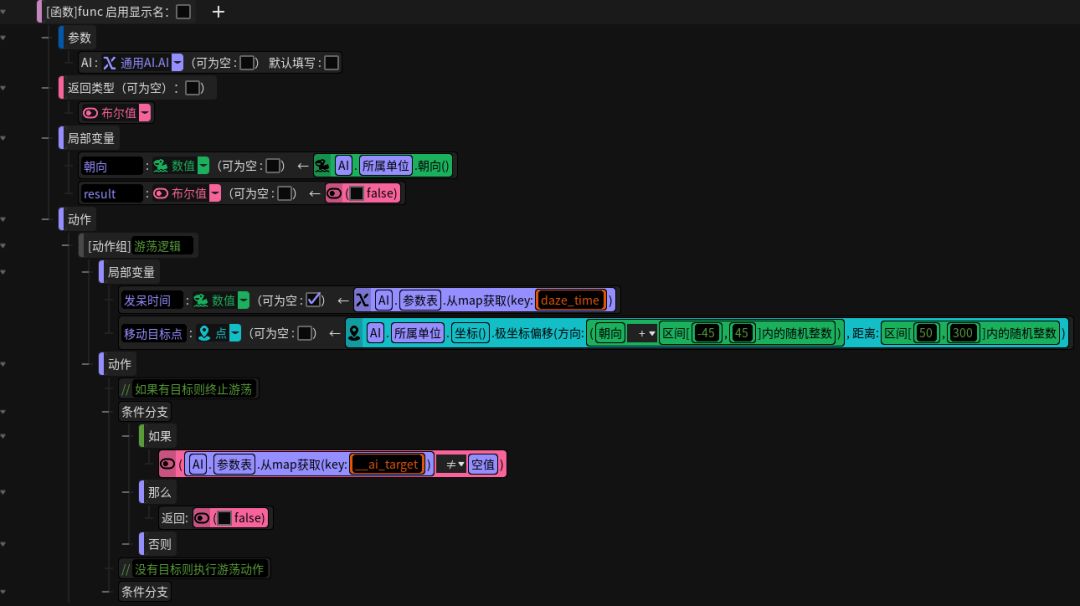The image size is (1080, 606).
Task: Click the AI type icon before 通用AI.AI
Action: (x=110, y=63)
